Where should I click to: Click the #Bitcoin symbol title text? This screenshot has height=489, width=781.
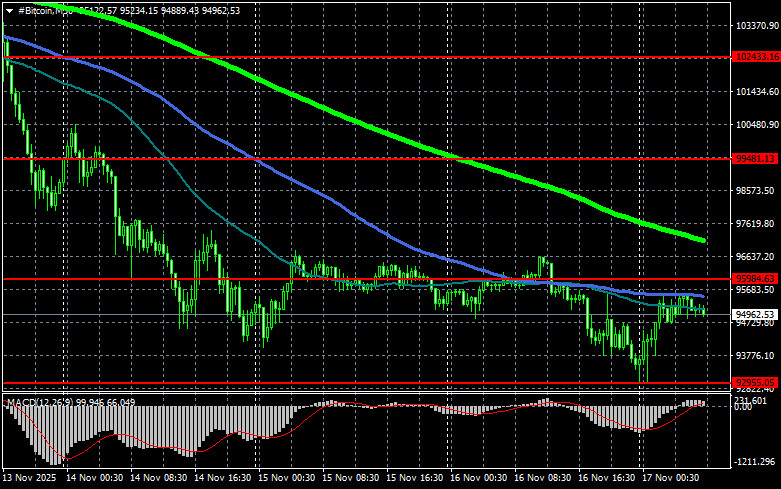click(x=41, y=9)
